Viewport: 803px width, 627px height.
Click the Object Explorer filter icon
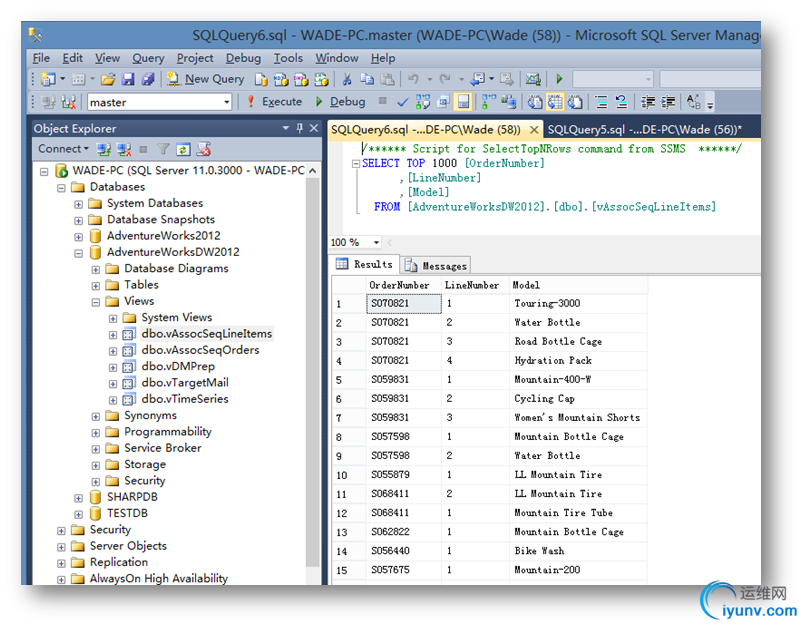pos(163,149)
